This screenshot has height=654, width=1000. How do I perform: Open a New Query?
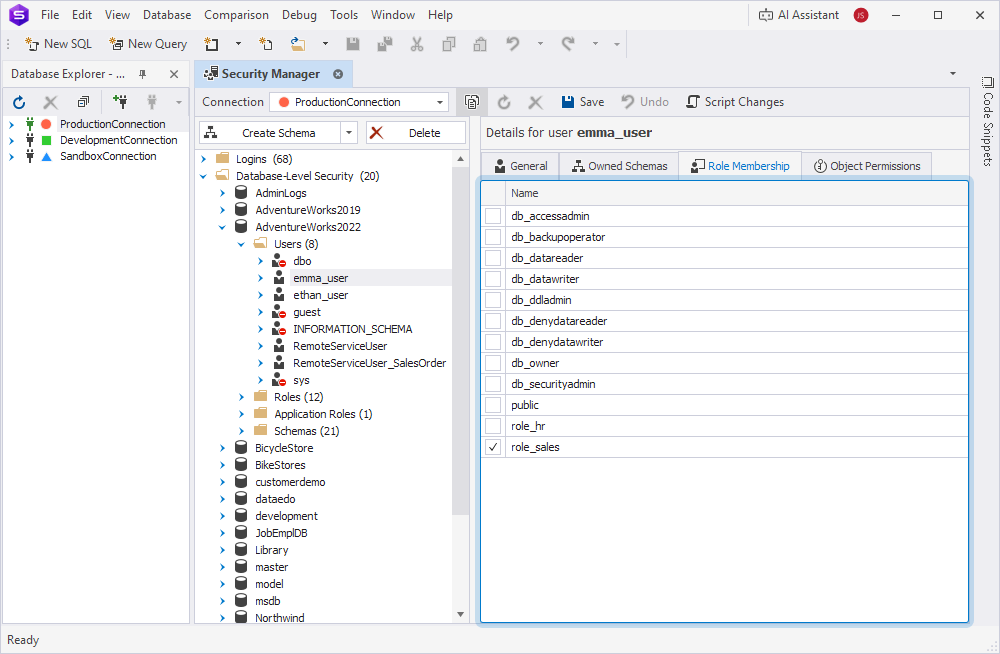pos(148,44)
